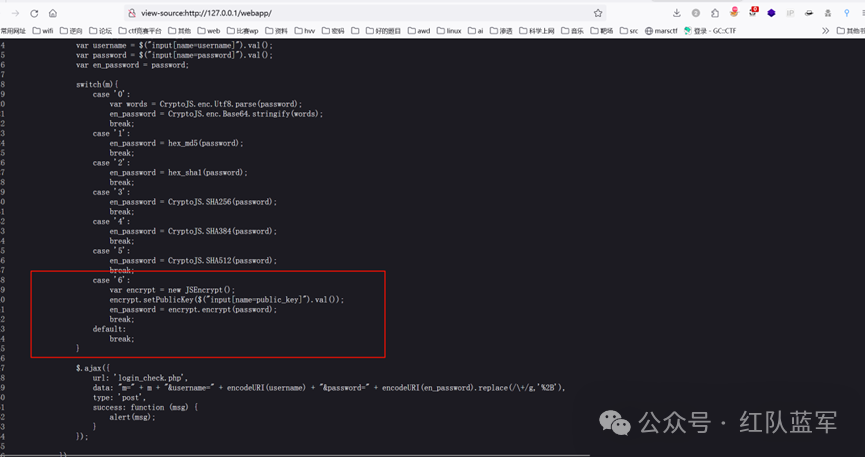Open the linux bookmark folder

click(x=448, y=31)
